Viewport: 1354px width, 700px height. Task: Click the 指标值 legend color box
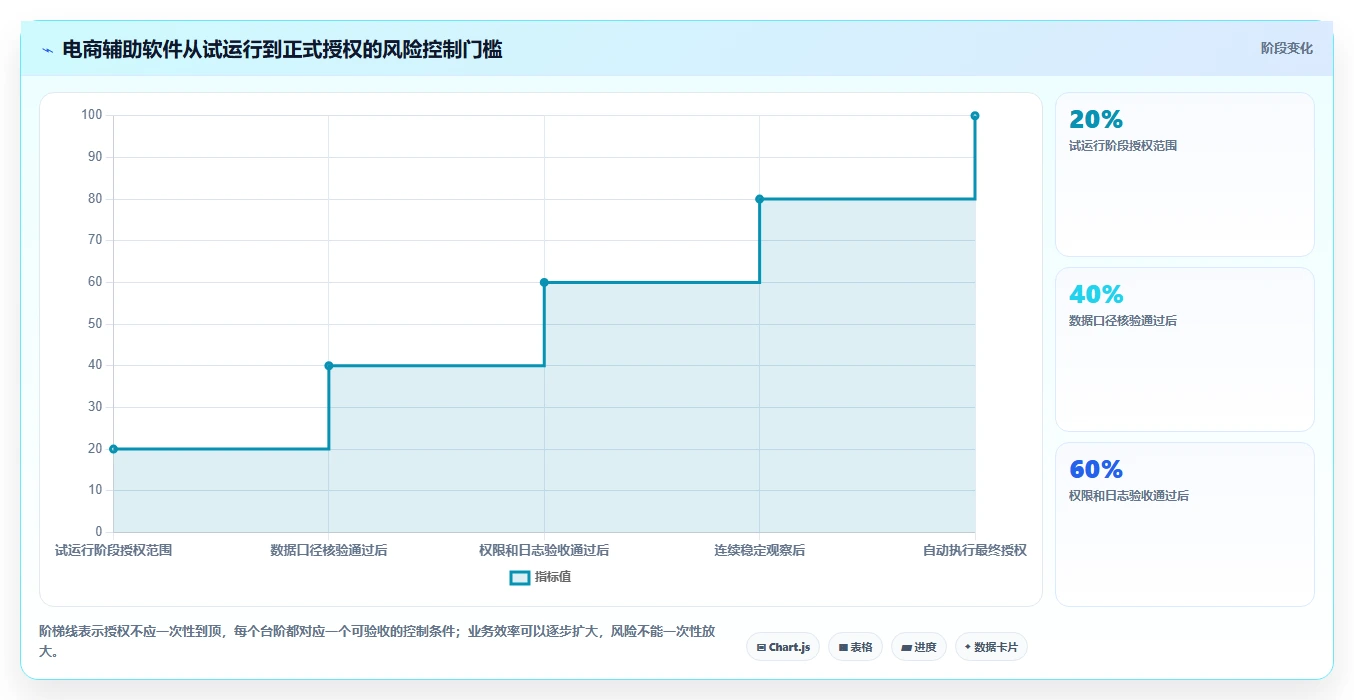[520, 577]
